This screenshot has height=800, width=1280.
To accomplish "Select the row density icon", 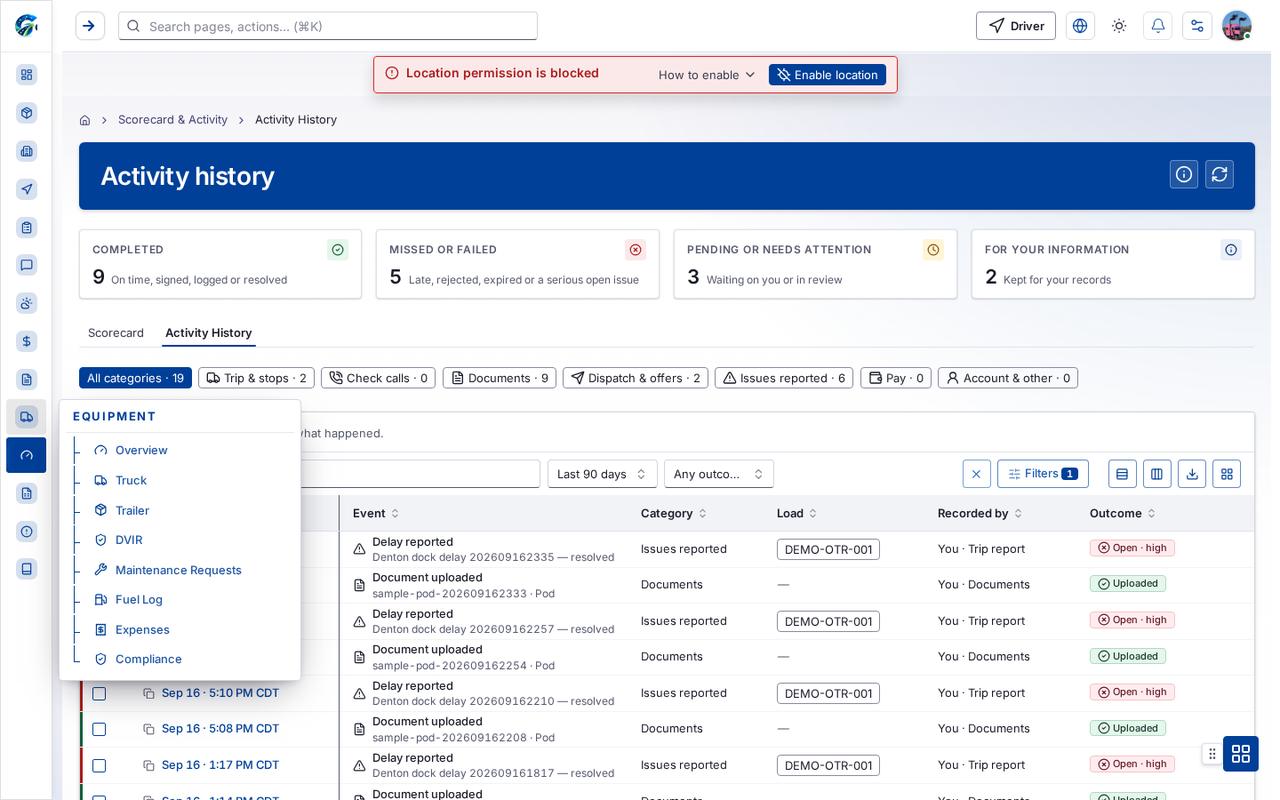I will click(x=1122, y=474).
